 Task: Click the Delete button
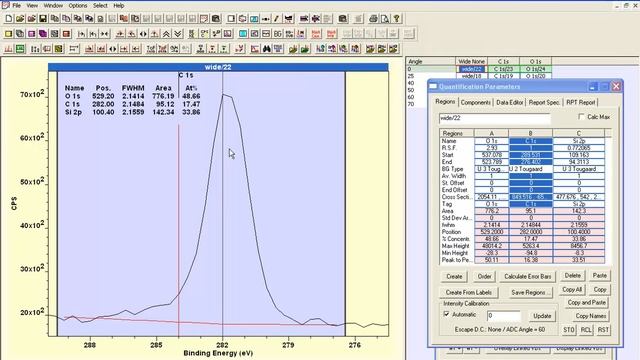(x=572, y=276)
